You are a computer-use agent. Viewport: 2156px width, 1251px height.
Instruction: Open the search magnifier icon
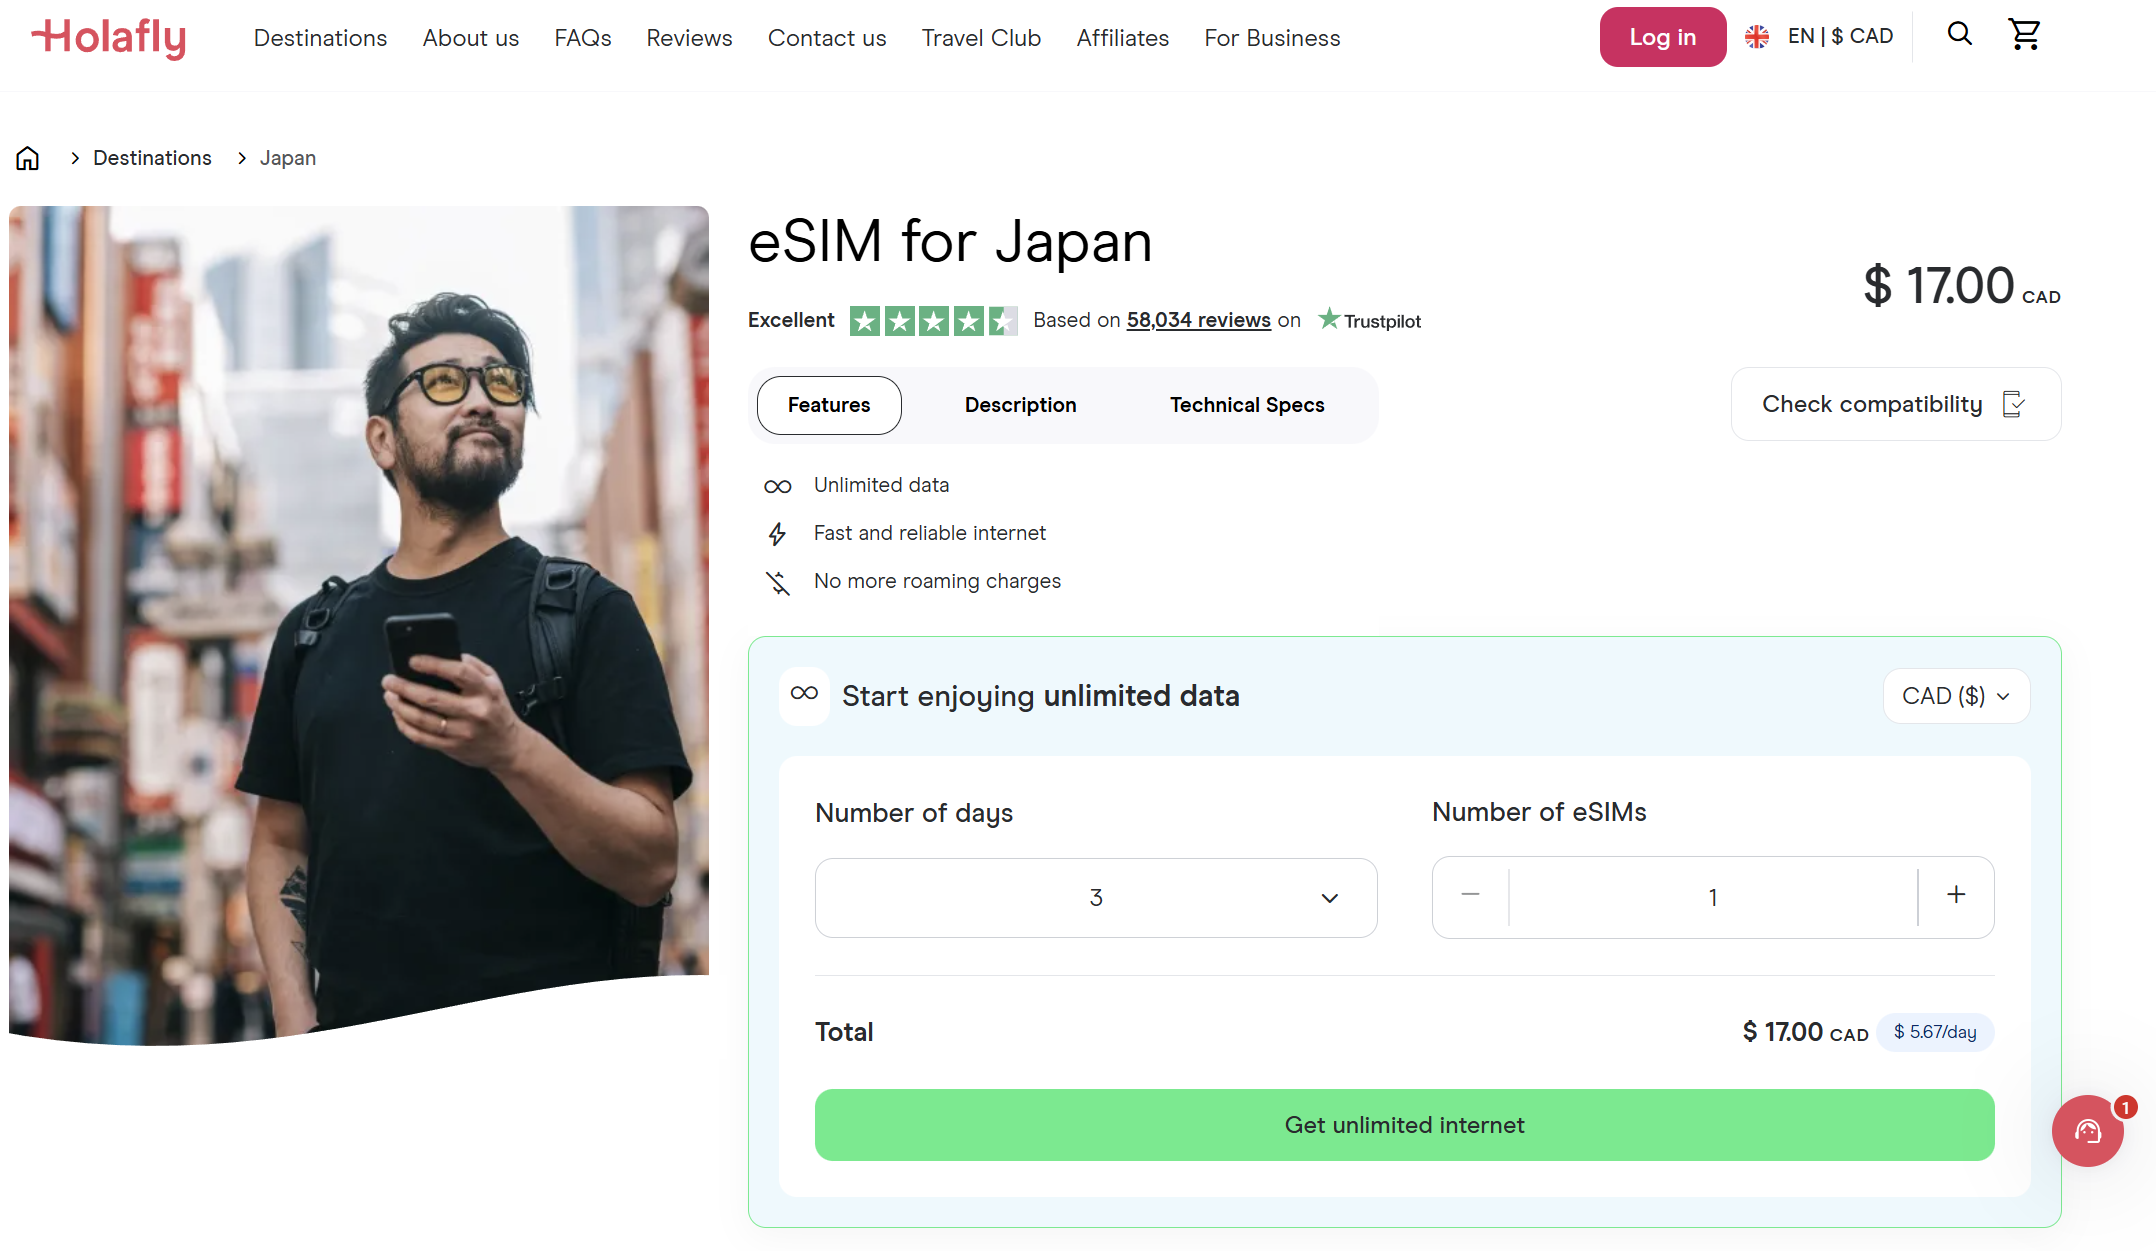(x=1959, y=35)
